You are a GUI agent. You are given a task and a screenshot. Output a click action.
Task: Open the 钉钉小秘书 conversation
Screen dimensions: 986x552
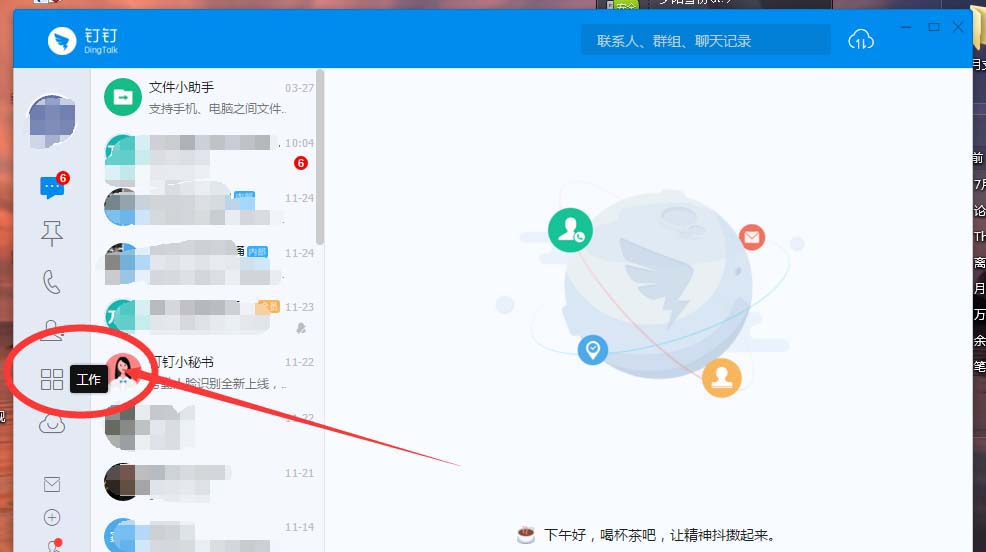208,372
